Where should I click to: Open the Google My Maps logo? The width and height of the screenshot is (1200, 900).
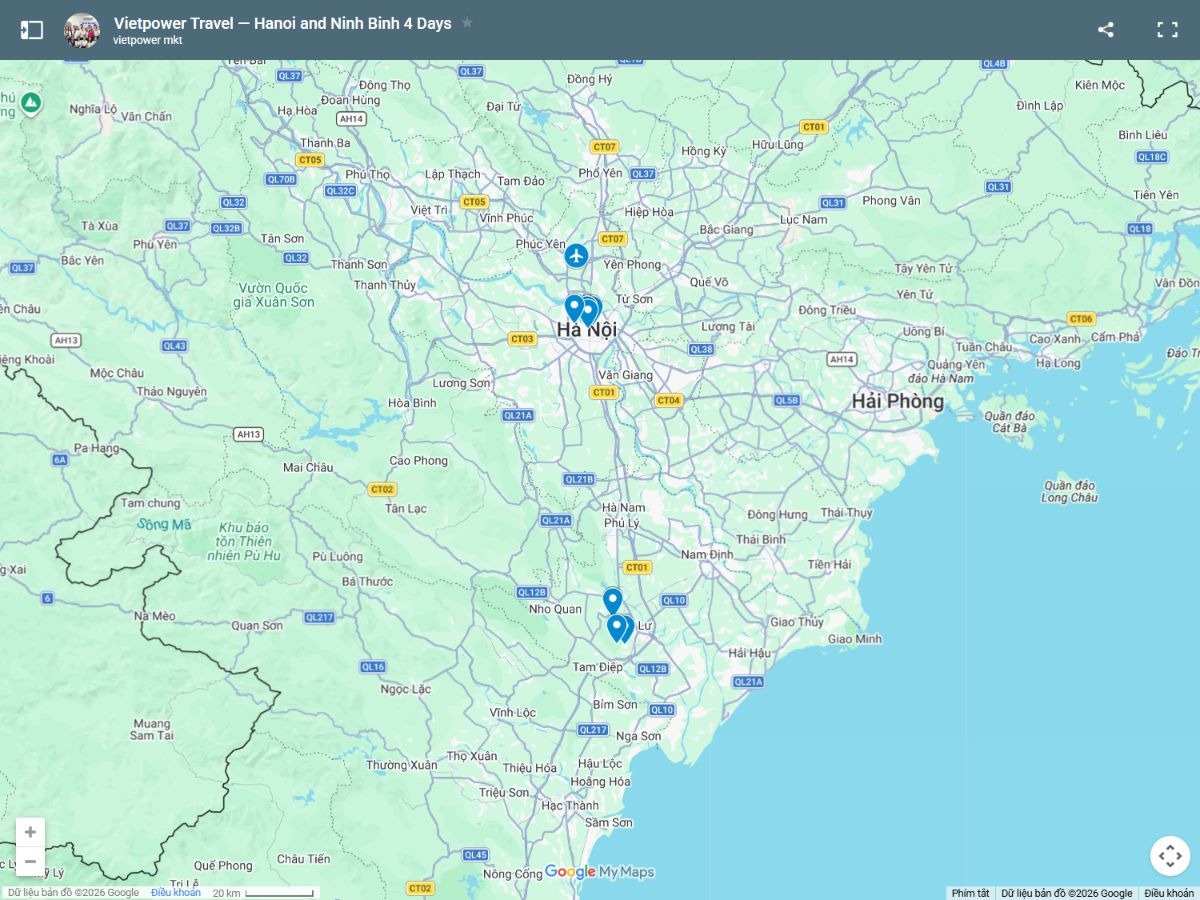pos(600,872)
